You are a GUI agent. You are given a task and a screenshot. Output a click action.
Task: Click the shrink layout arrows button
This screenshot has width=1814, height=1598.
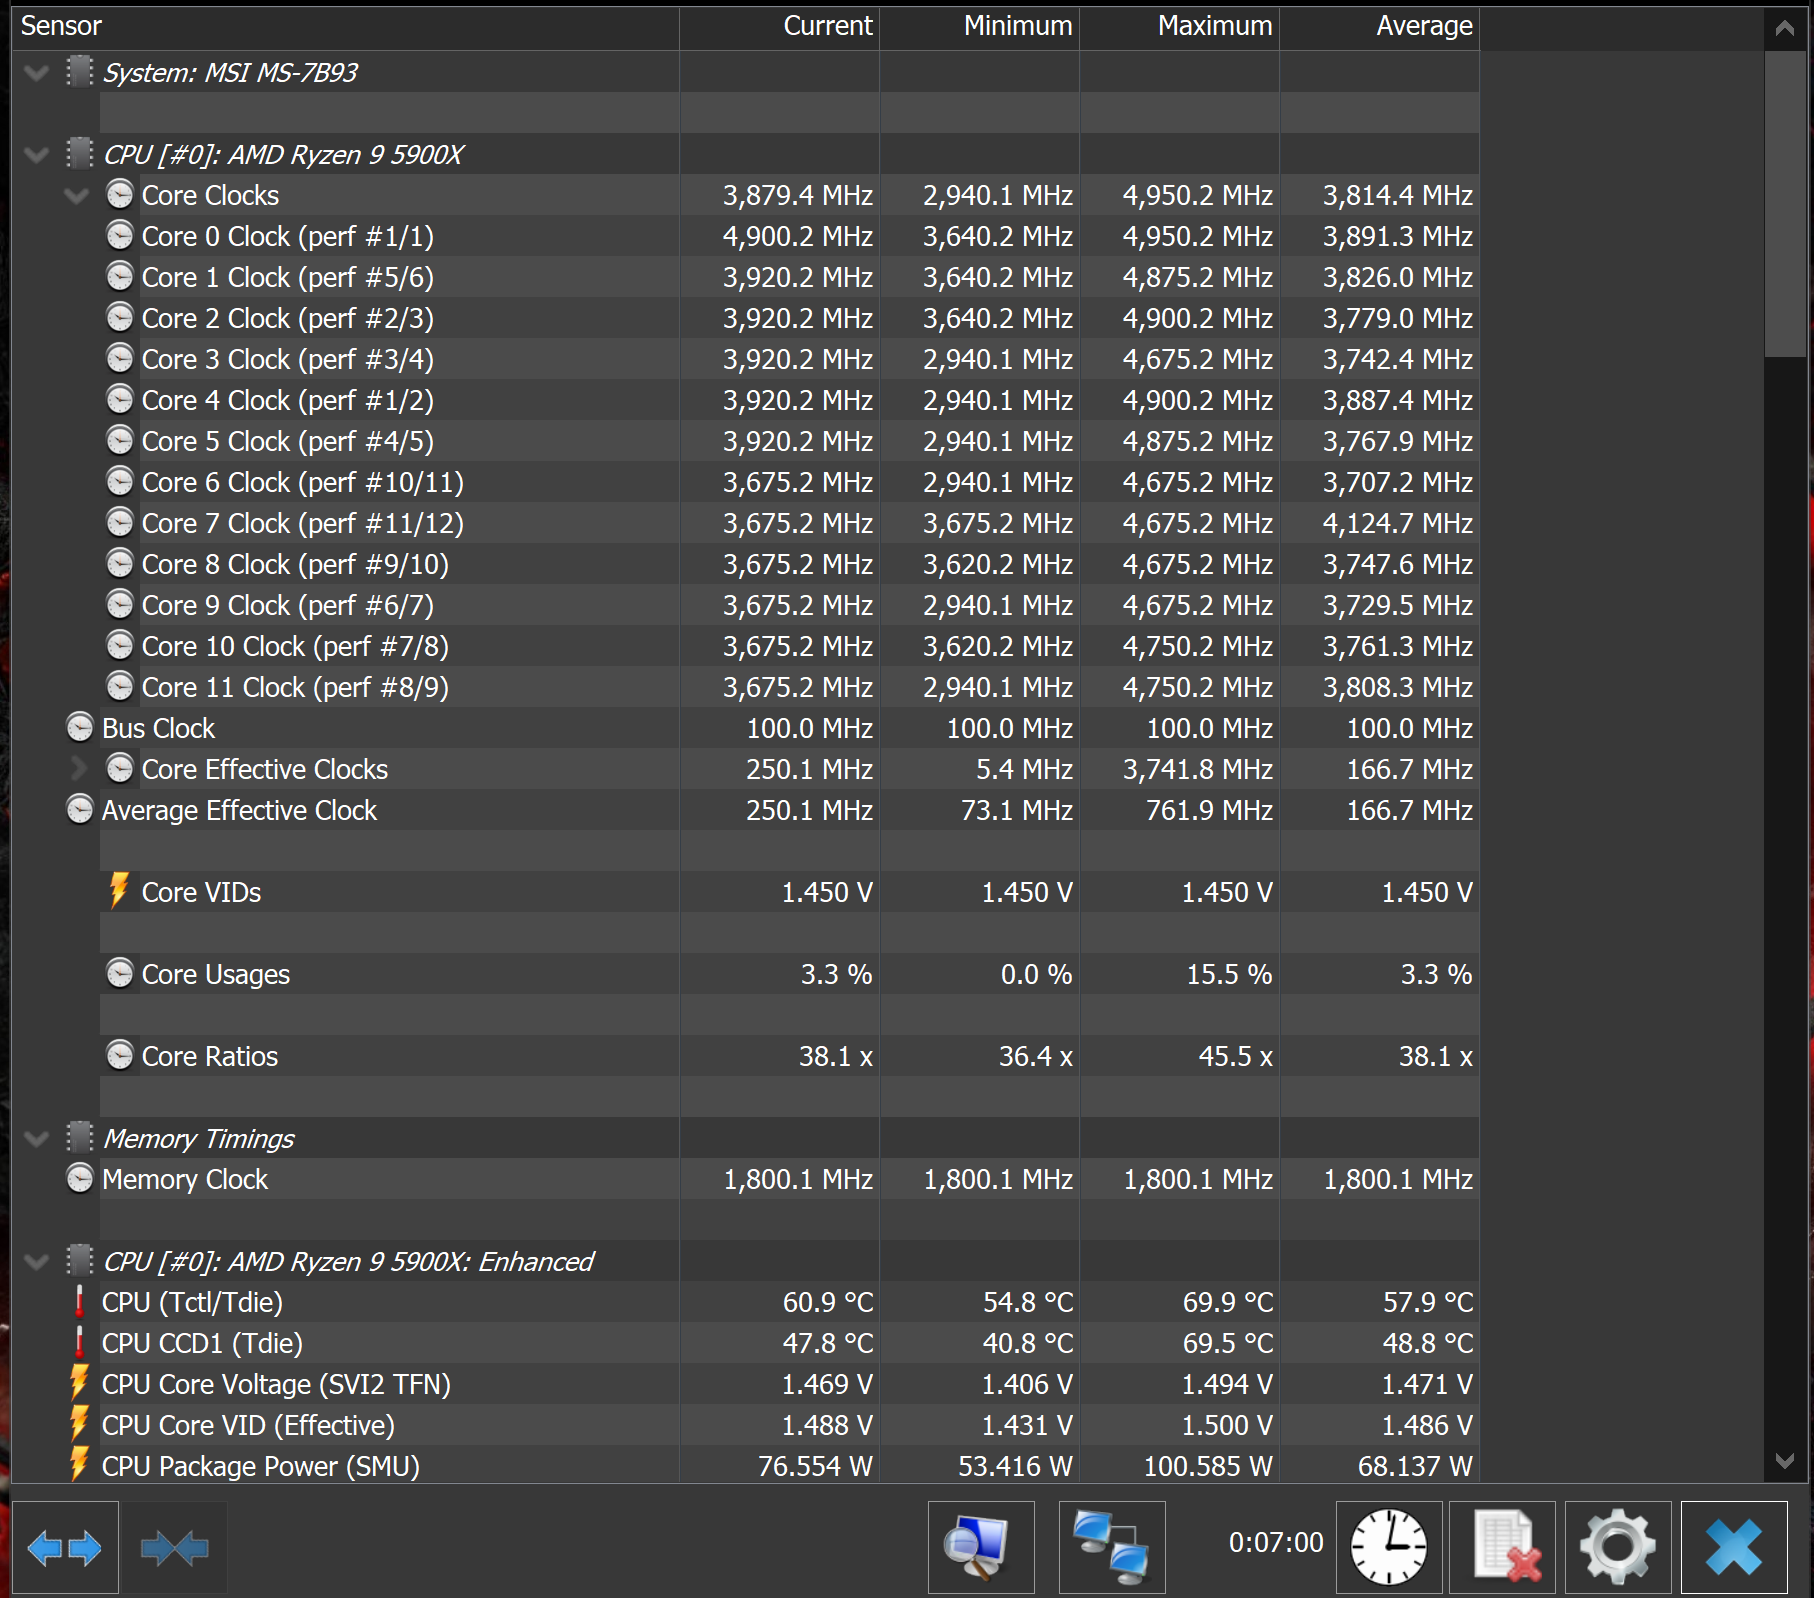(175, 1548)
